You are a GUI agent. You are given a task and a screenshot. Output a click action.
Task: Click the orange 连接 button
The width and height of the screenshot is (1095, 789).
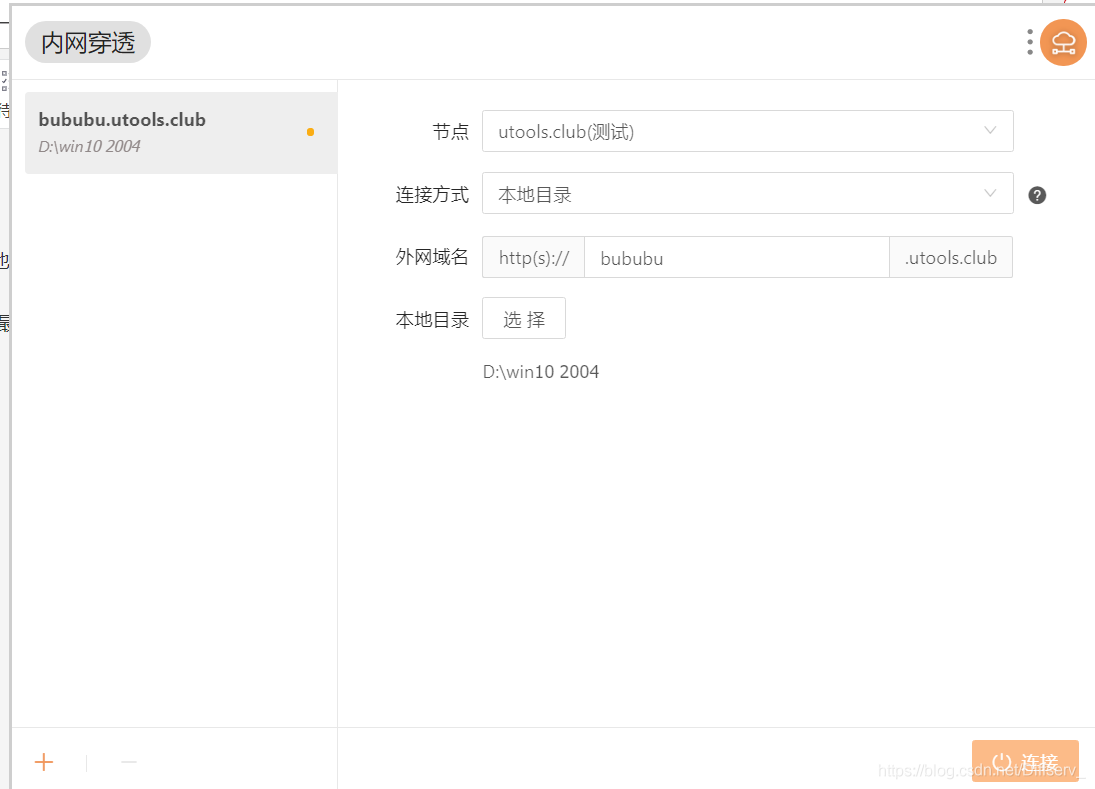(1025, 760)
